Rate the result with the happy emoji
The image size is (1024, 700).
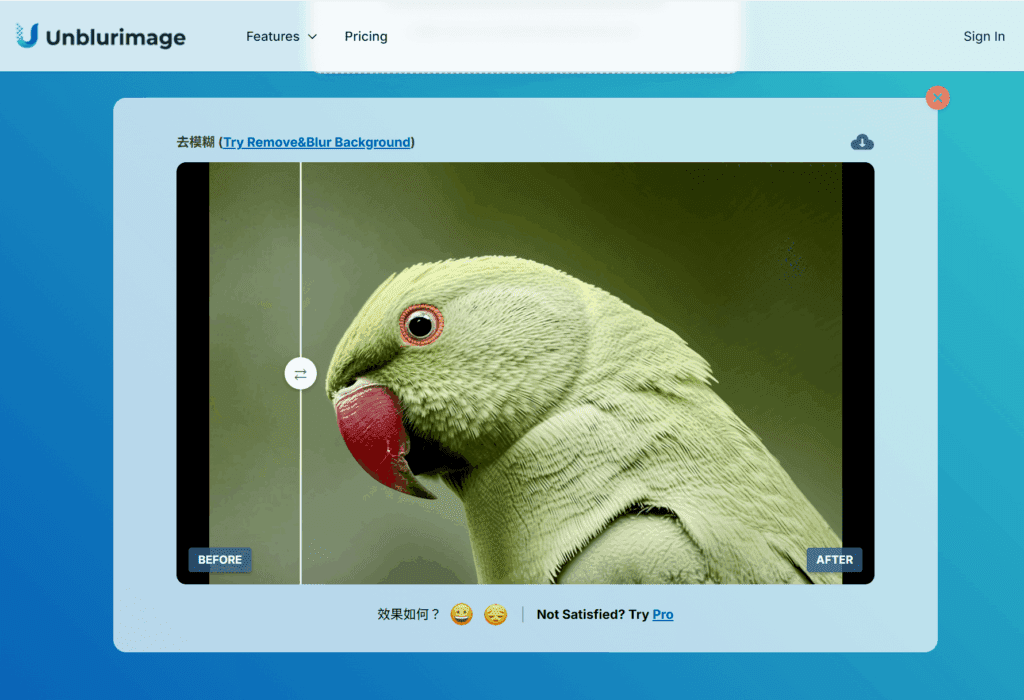[461, 614]
